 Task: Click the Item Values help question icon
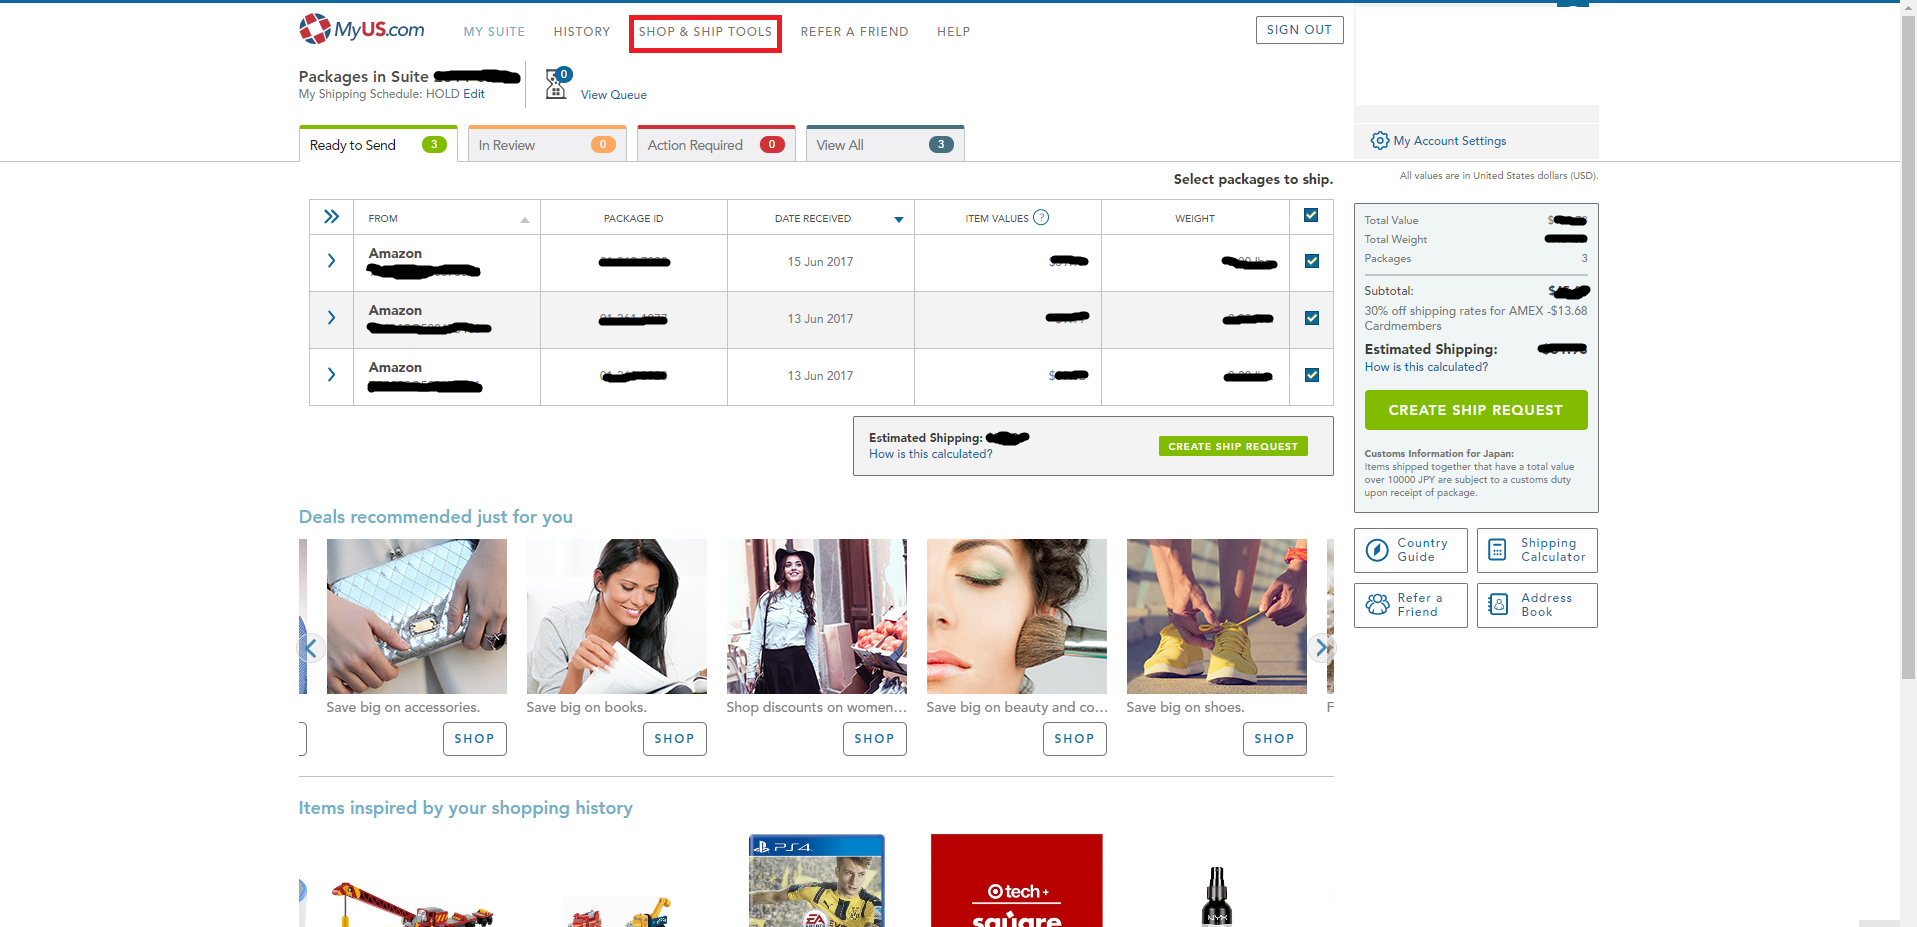tap(1041, 217)
